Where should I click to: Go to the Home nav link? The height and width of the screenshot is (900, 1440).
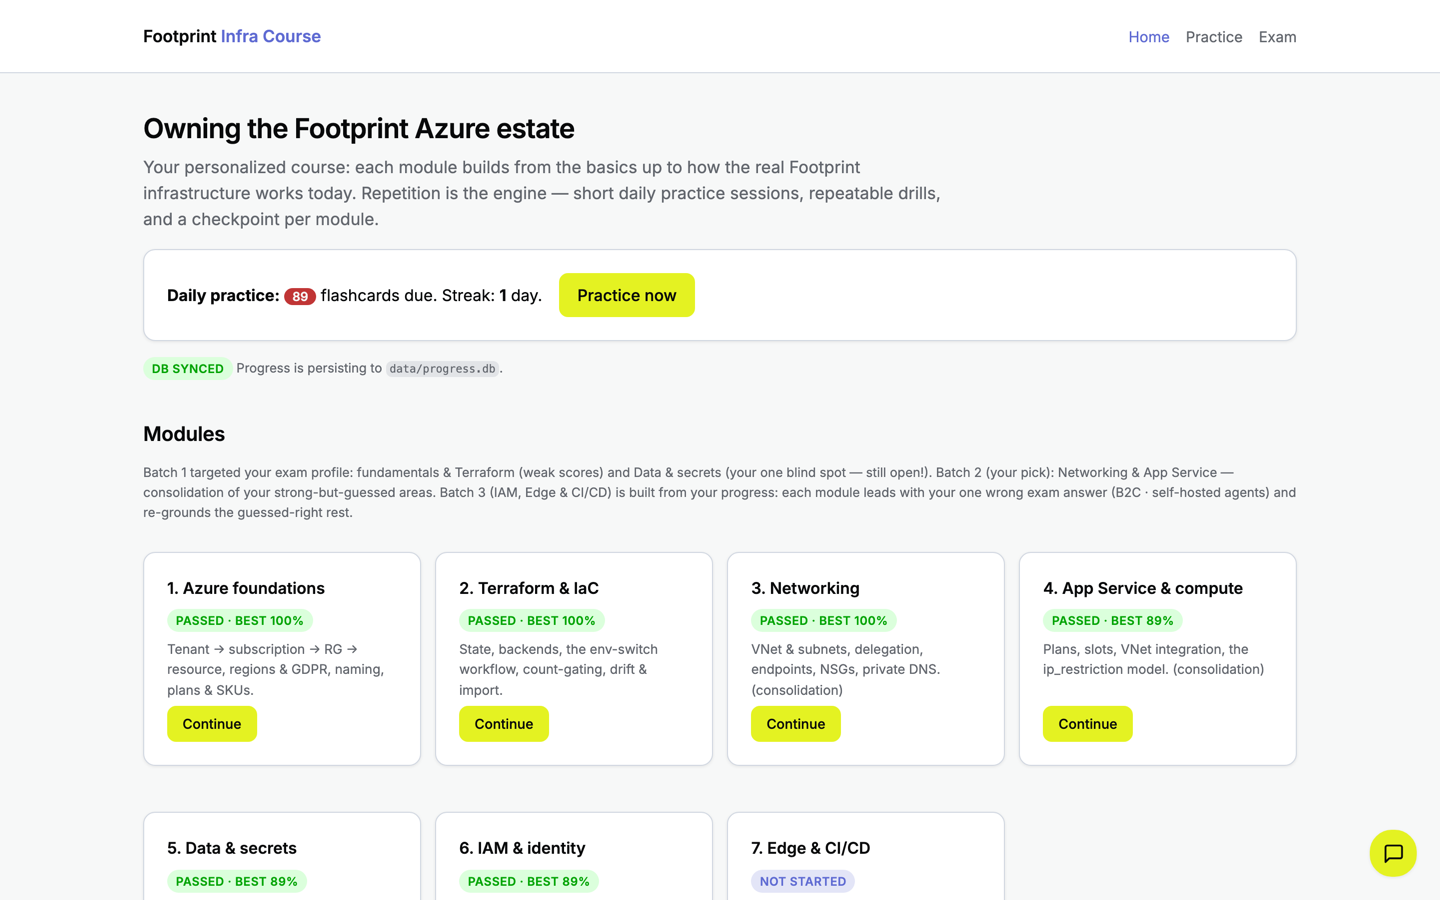(1149, 37)
